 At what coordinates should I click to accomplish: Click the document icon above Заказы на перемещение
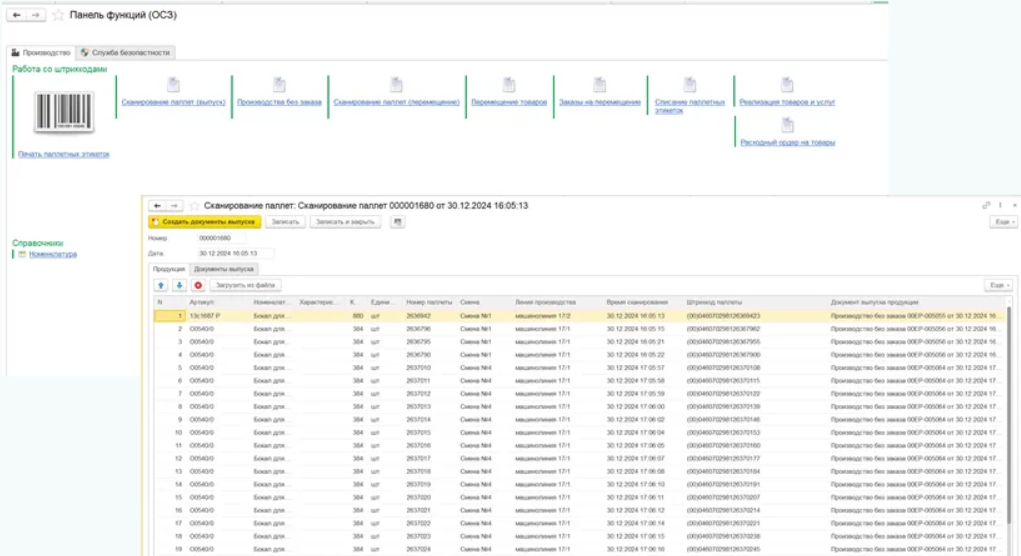(598, 85)
